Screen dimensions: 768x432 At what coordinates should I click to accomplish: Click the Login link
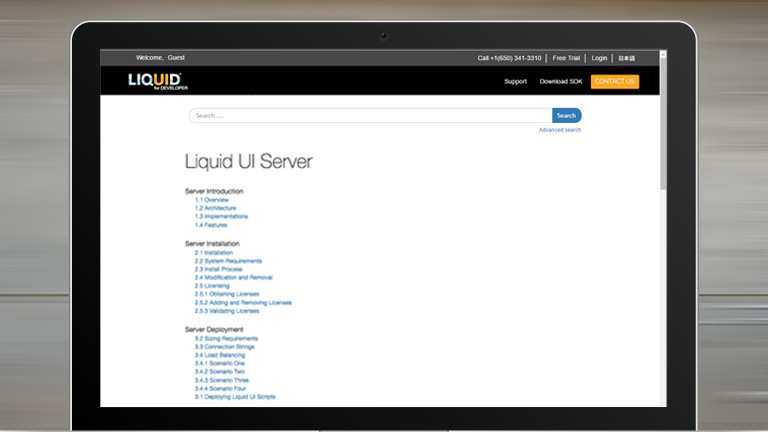coord(599,58)
